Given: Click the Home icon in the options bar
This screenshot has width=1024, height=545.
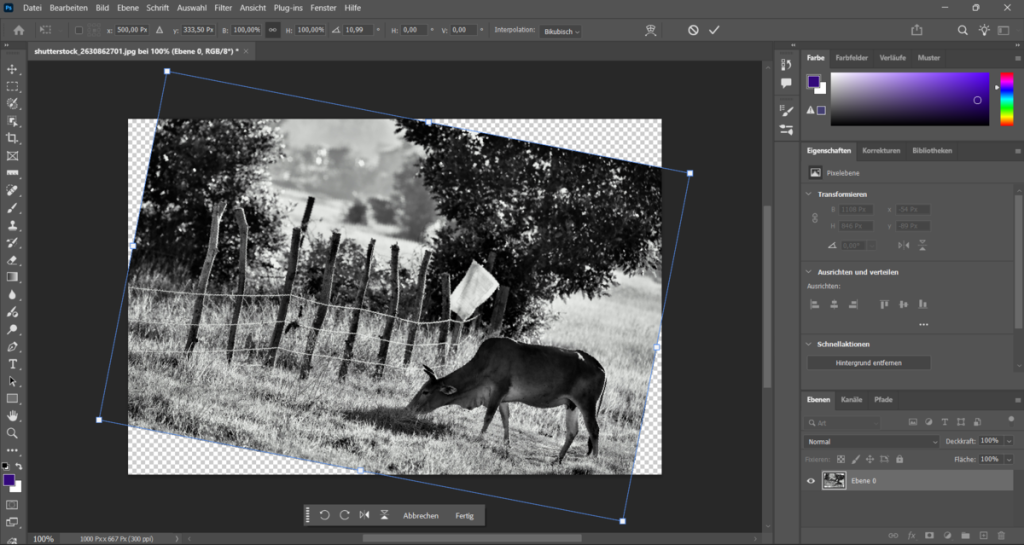Looking at the screenshot, I should tap(19, 30).
